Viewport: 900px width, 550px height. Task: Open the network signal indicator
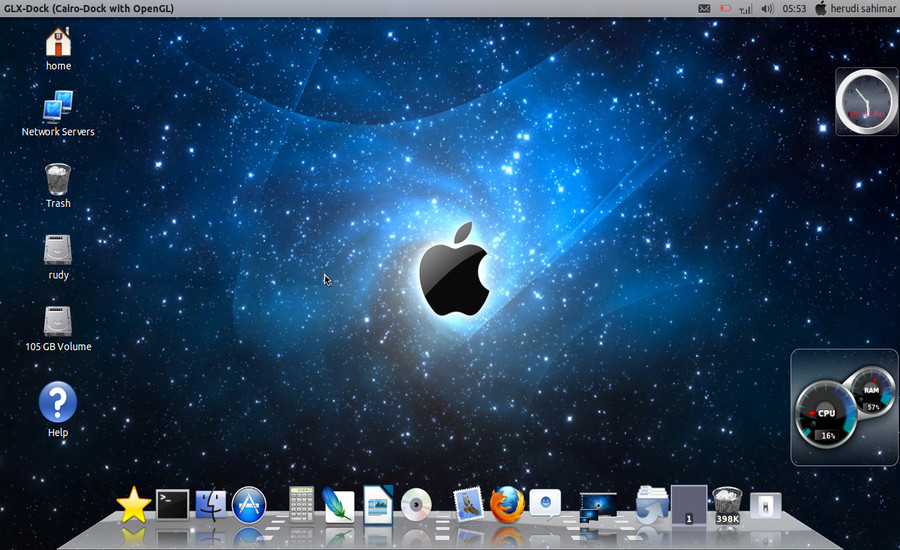[x=745, y=9]
